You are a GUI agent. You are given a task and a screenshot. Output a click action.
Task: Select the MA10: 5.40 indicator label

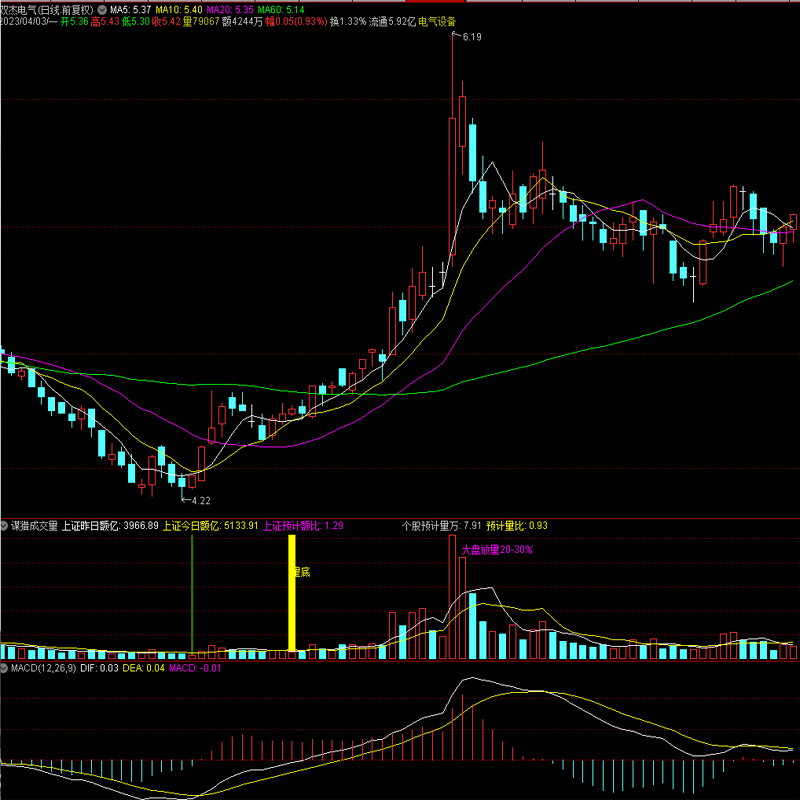(180, 9)
